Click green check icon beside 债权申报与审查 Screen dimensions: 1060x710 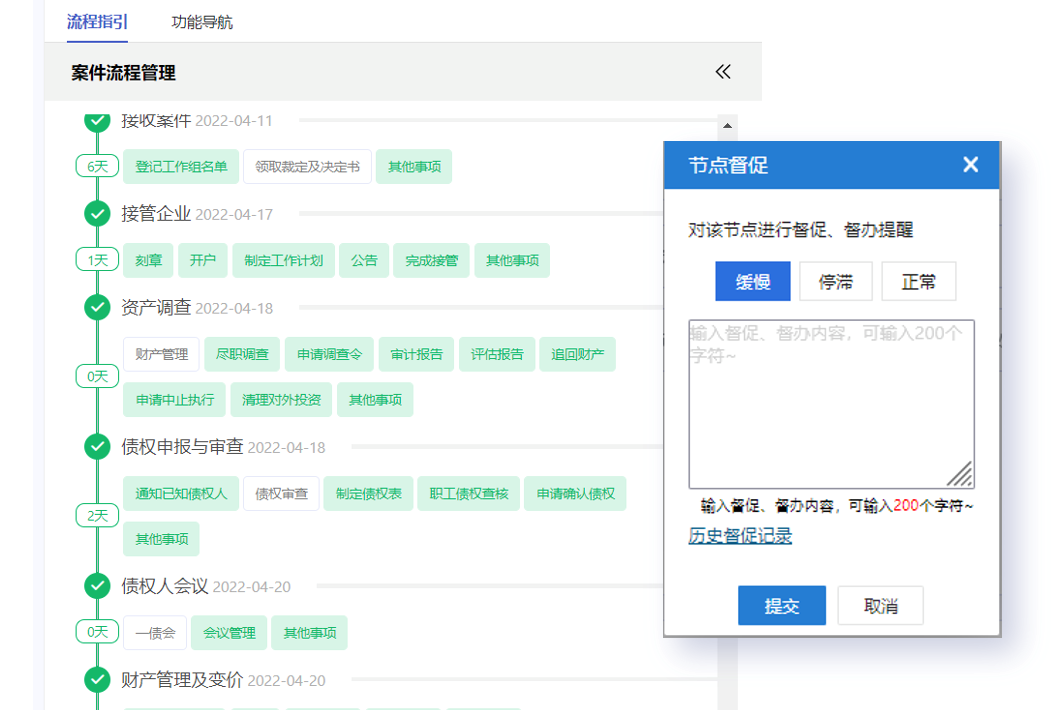point(97,447)
